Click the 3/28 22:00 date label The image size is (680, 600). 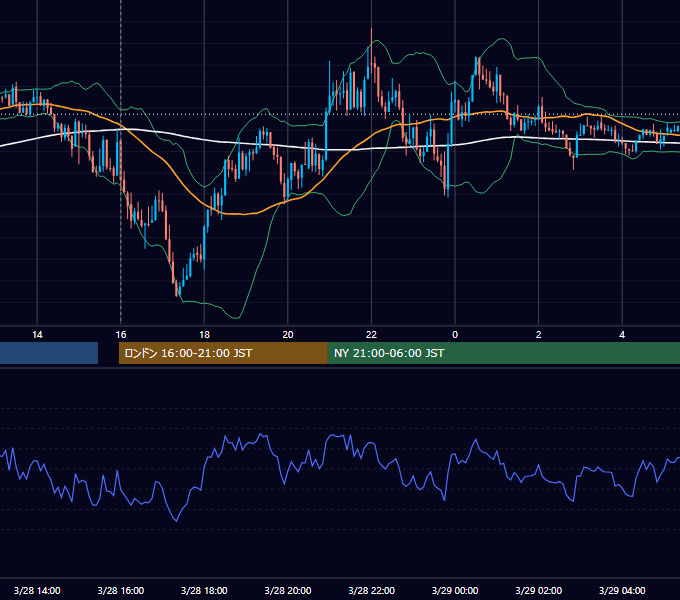point(371,590)
